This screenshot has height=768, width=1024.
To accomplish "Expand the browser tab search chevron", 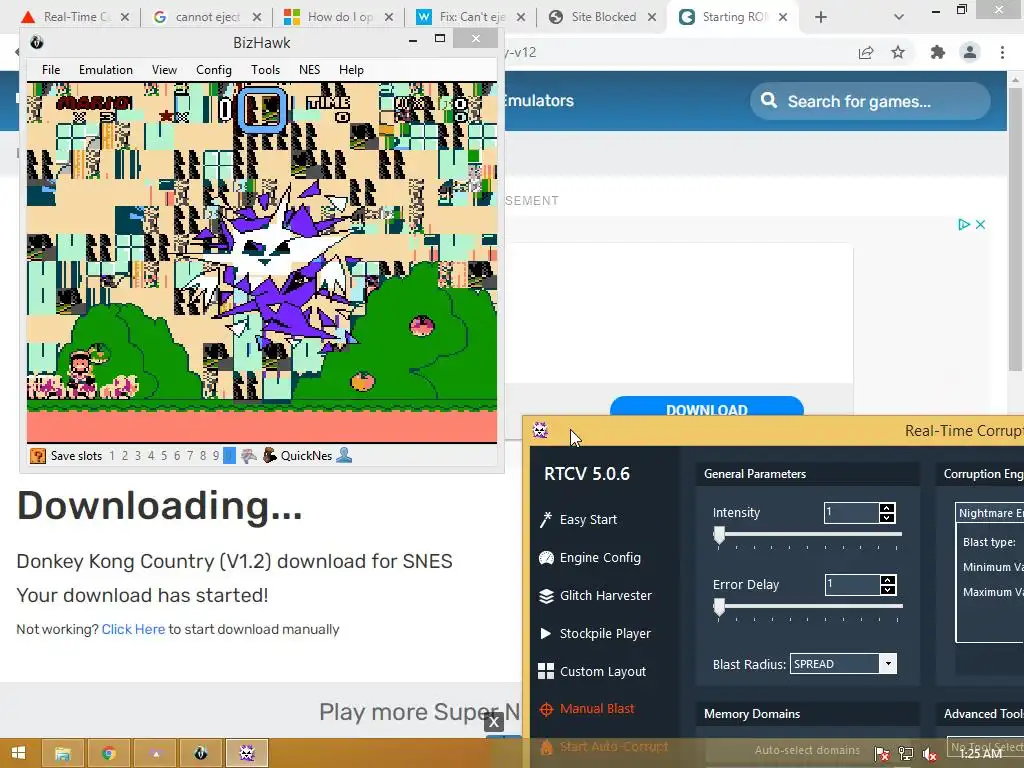I will point(899,17).
